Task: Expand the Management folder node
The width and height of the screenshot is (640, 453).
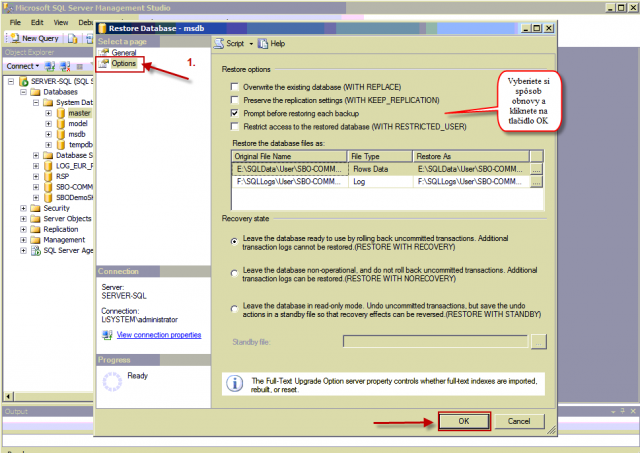Action: 23,240
